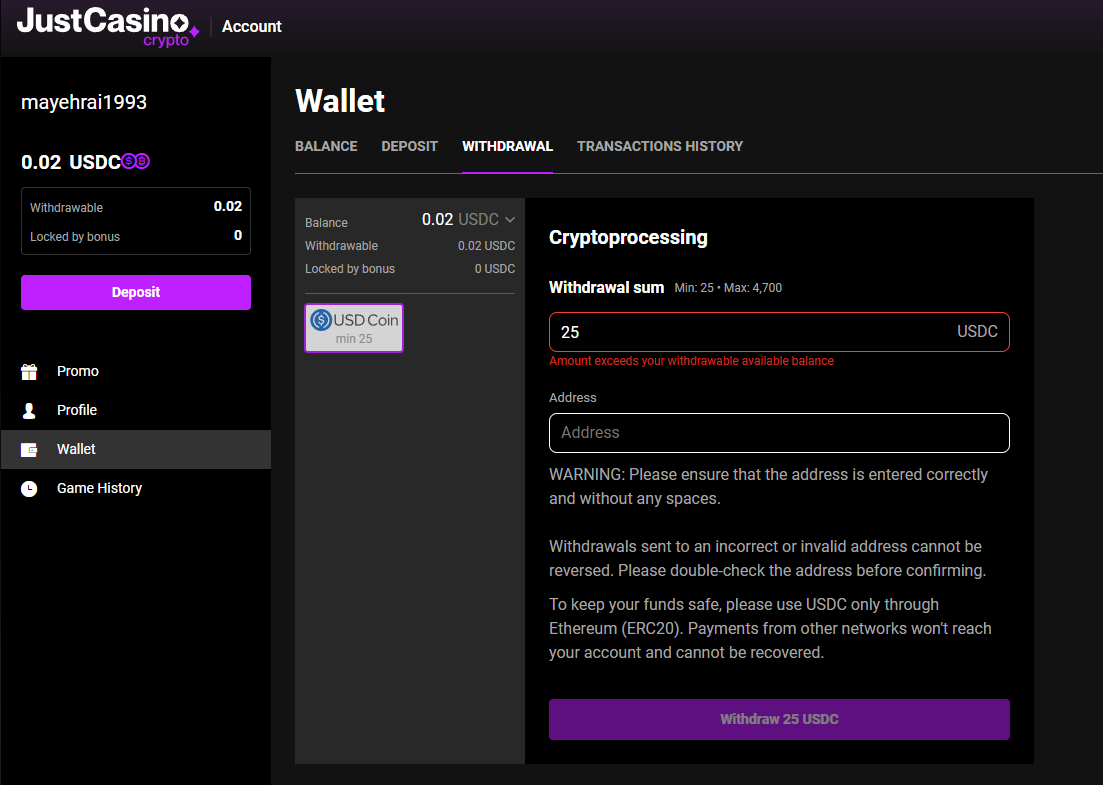This screenshot has height=785, width=1103.
Task: Click the JustCasino crypto logo
Action: click(108, 27)
